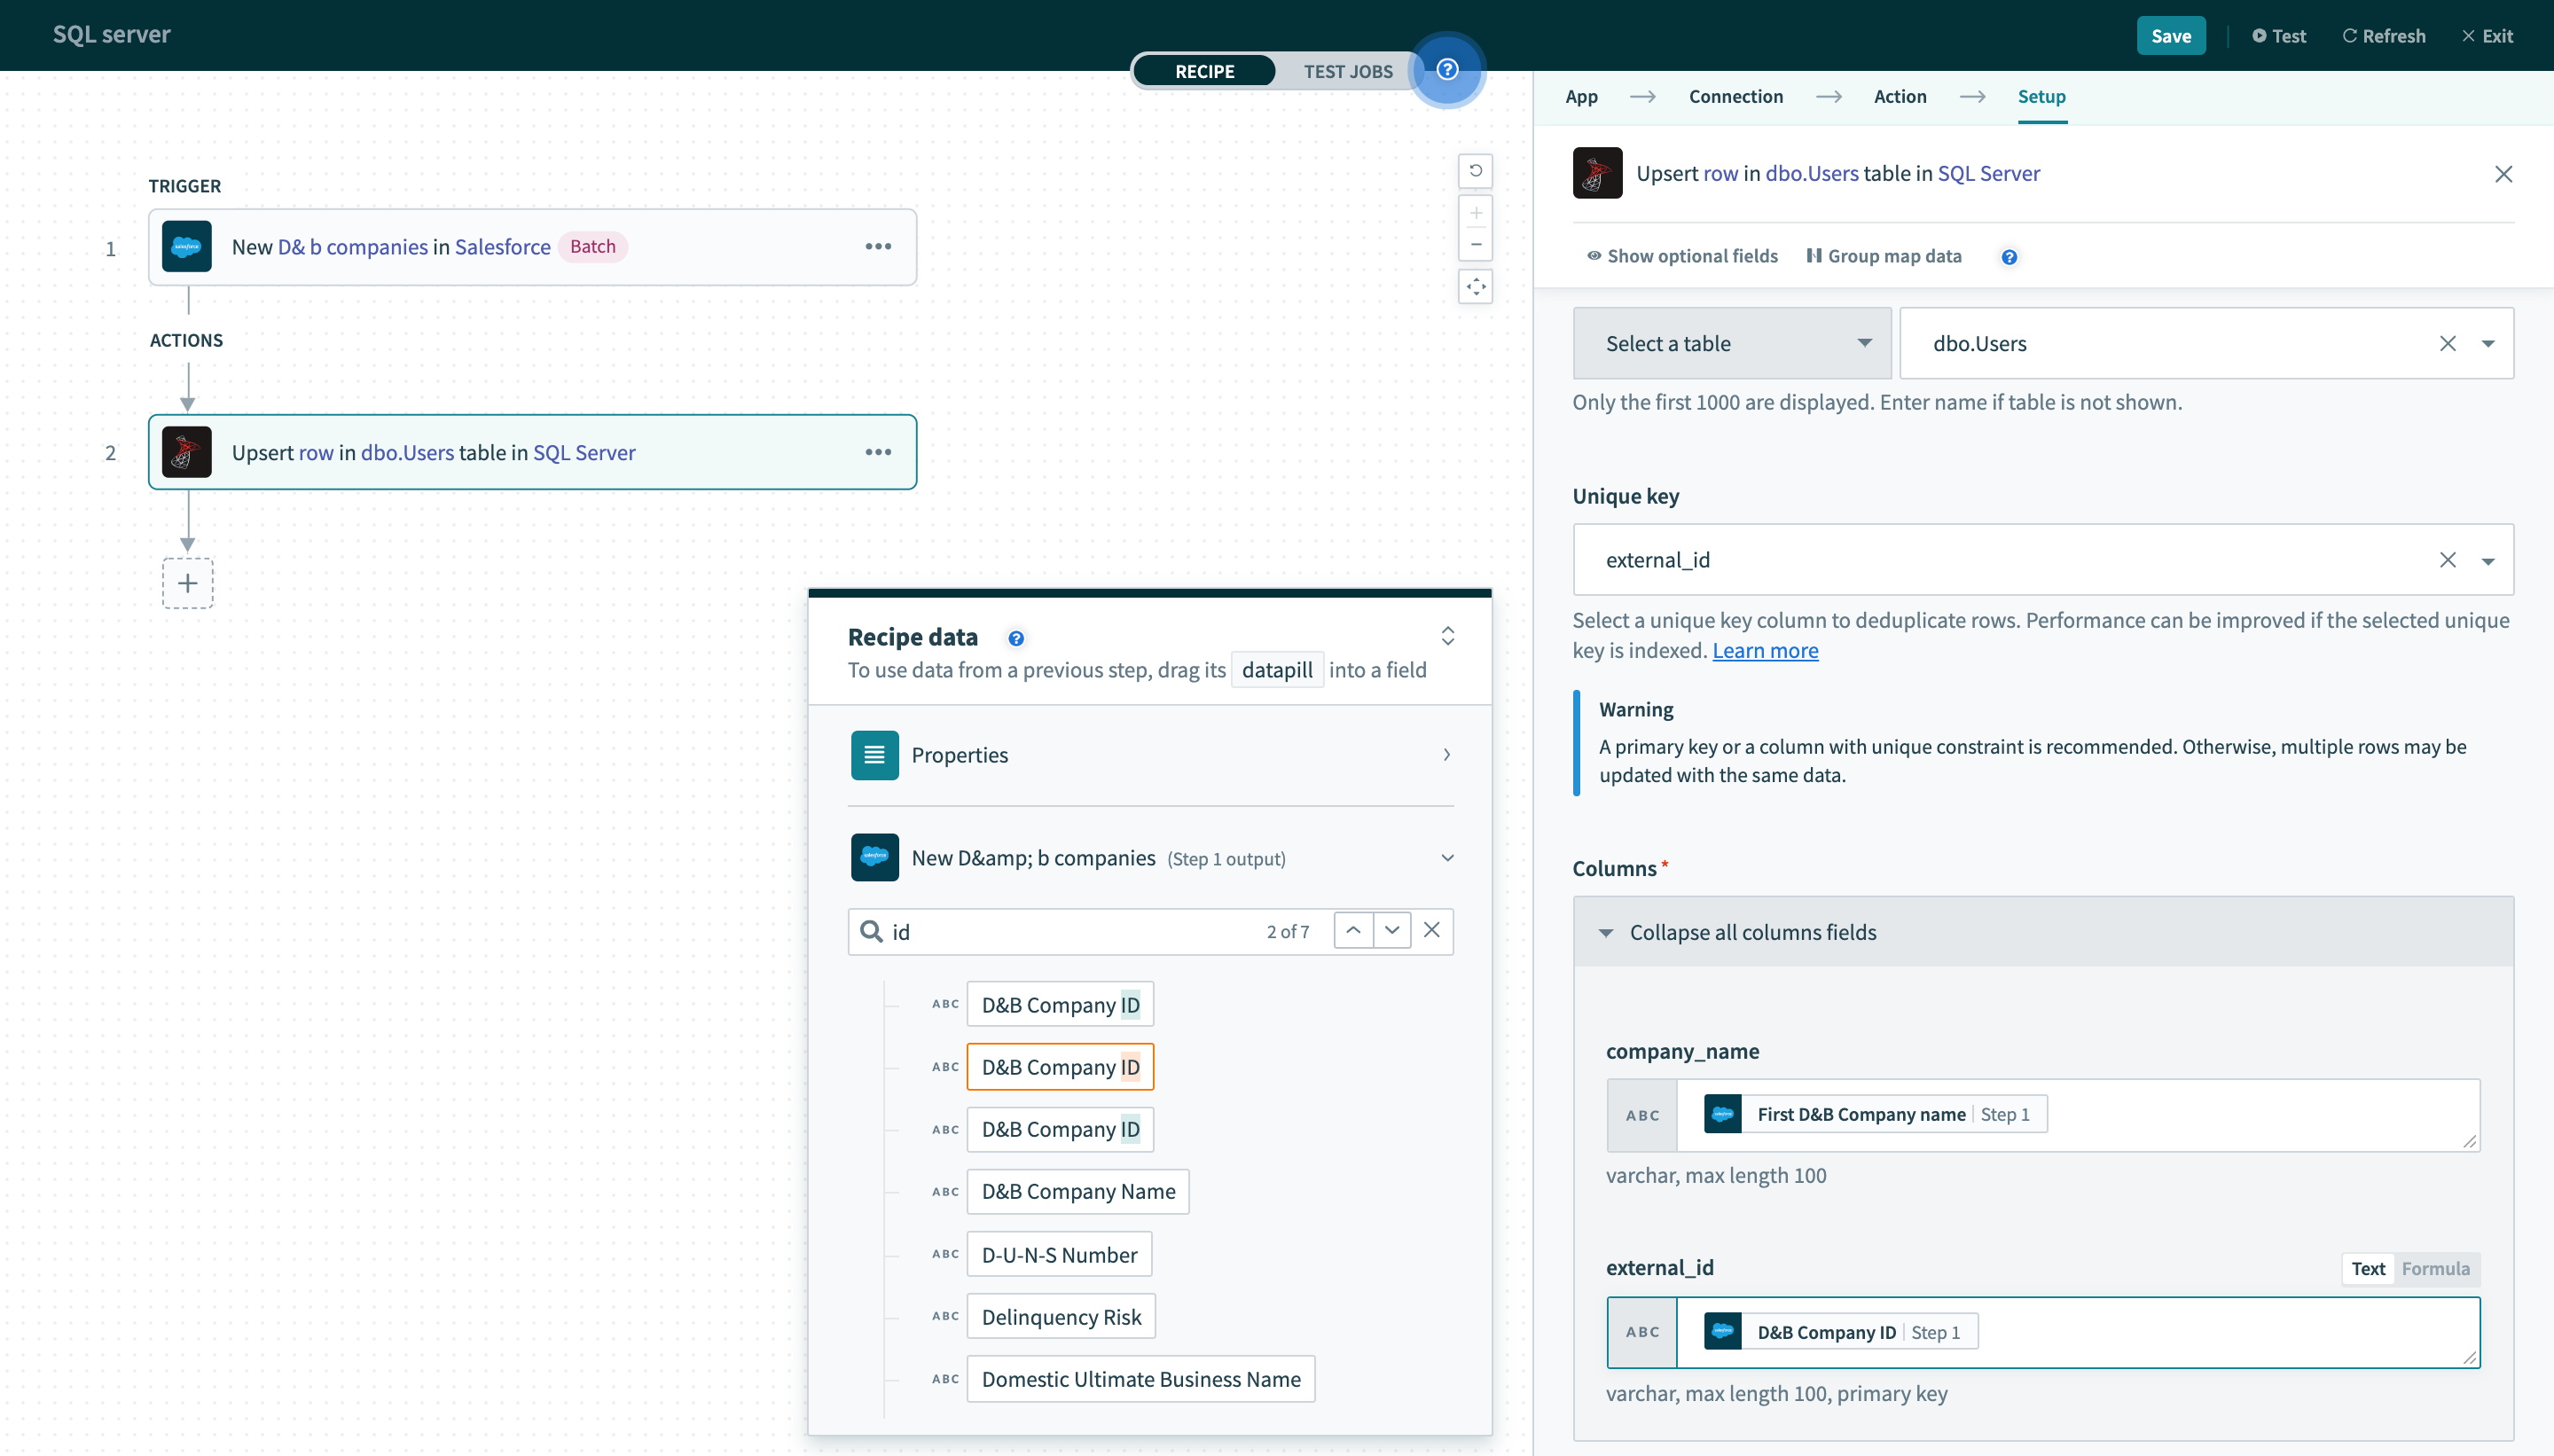Zoom in on the recipe canvas

pos(1475,213)
